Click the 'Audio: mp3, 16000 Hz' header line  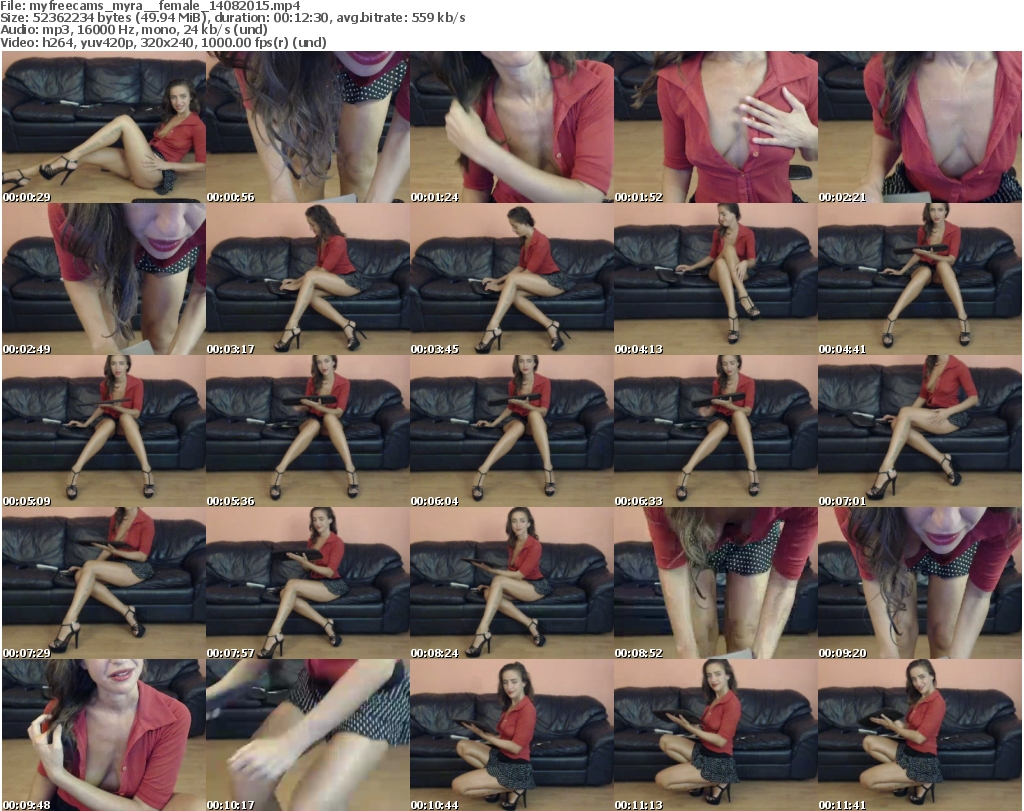(134, 30)
